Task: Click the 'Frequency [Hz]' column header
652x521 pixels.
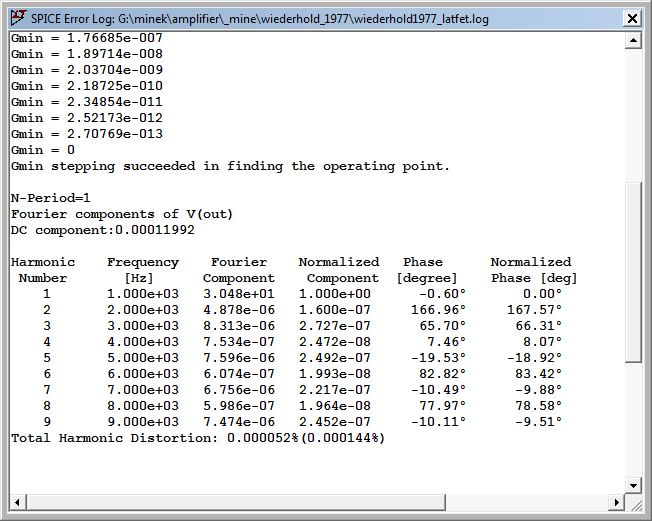Action: point(143,270)
